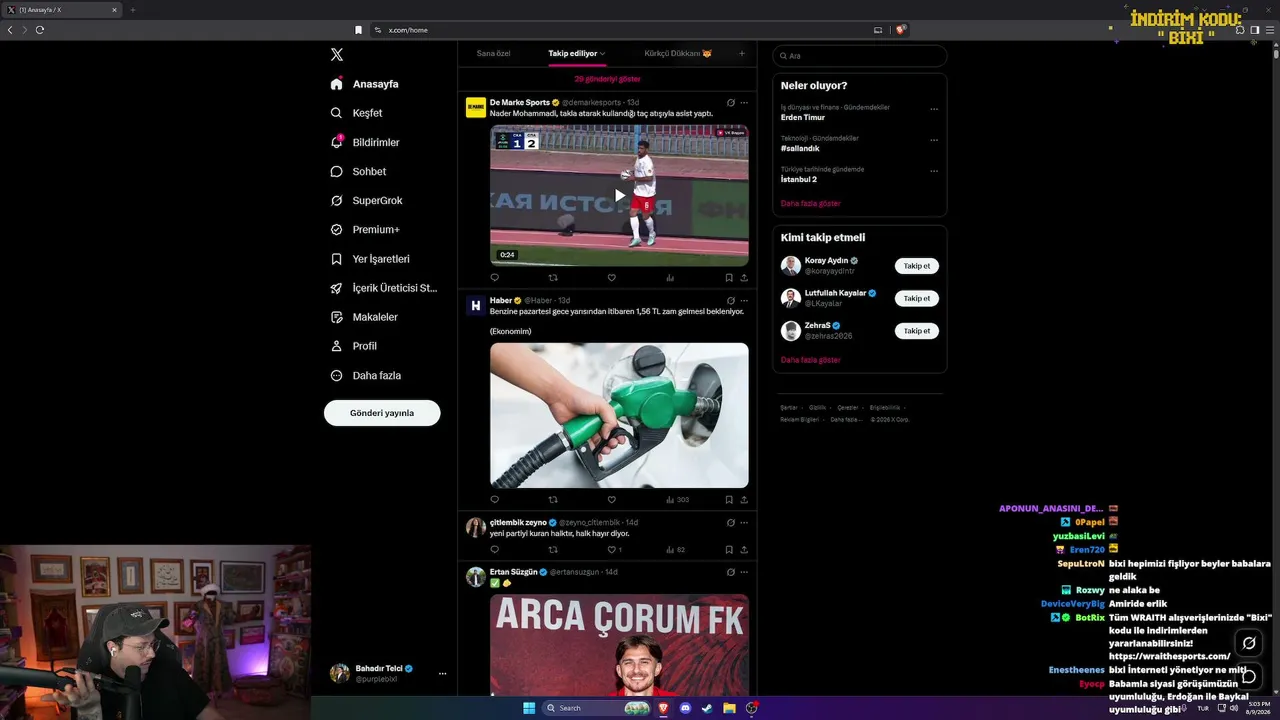Go to Anasayfa in the sidebar
The image size is (1280, 720).
[365, 84]
